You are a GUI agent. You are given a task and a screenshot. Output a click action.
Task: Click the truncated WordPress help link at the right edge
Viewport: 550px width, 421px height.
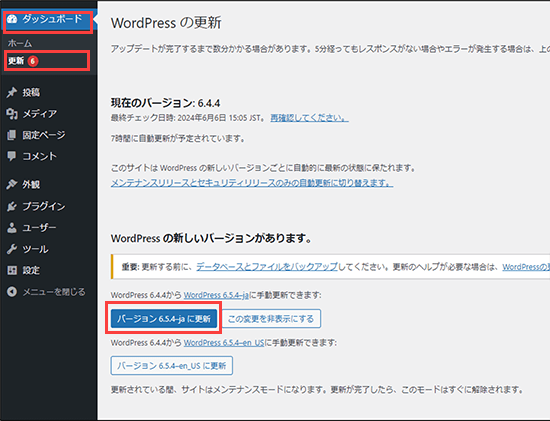(x=526, y=267)
